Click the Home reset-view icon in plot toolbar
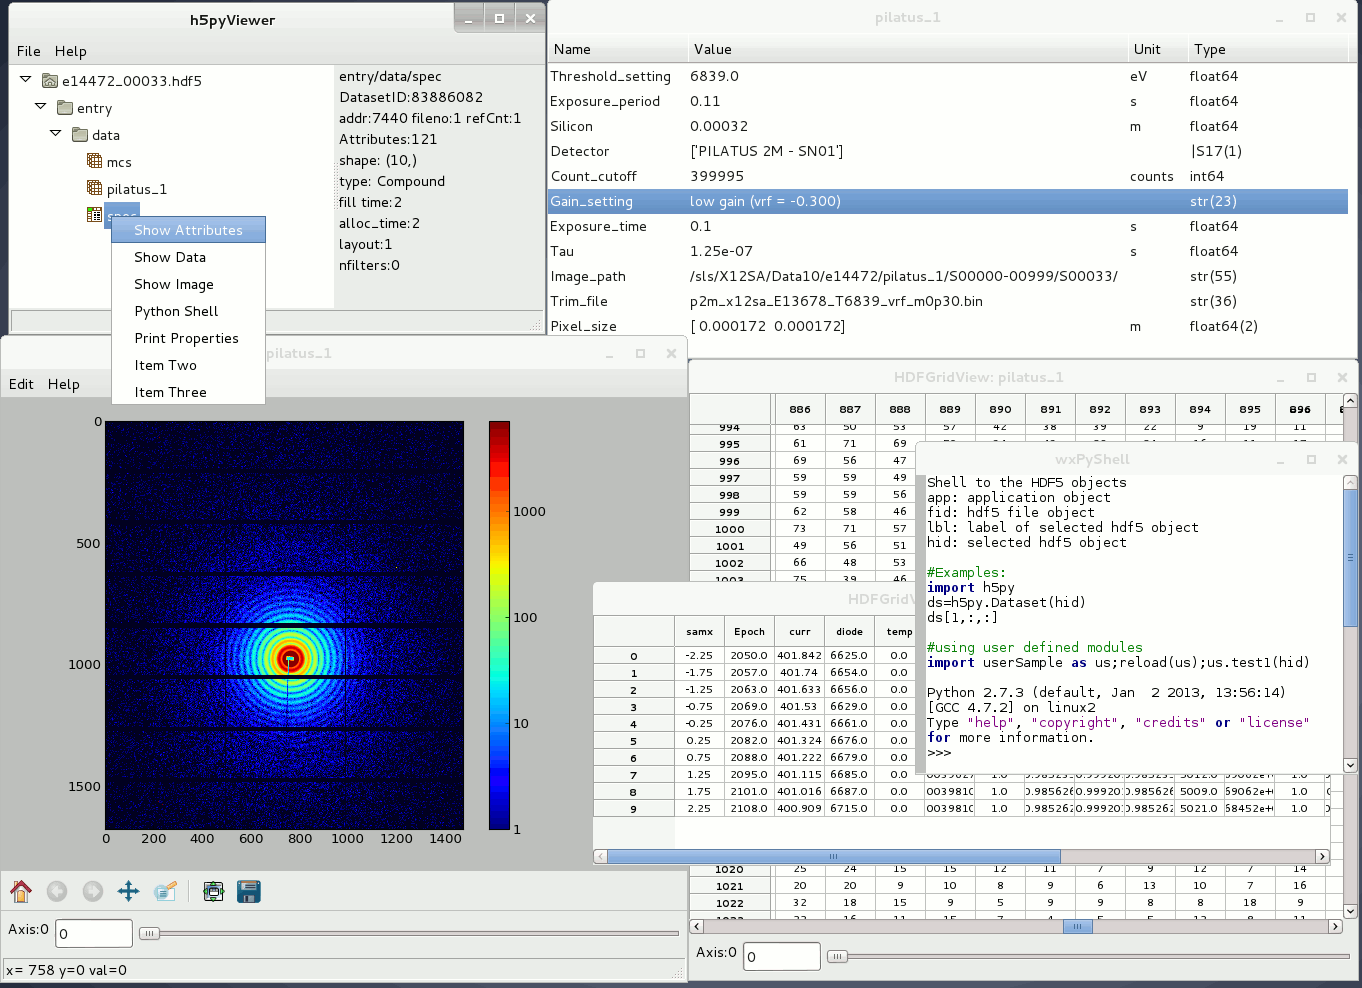The height and width of the screenshot is (988, 1362). tap(21, 891)
